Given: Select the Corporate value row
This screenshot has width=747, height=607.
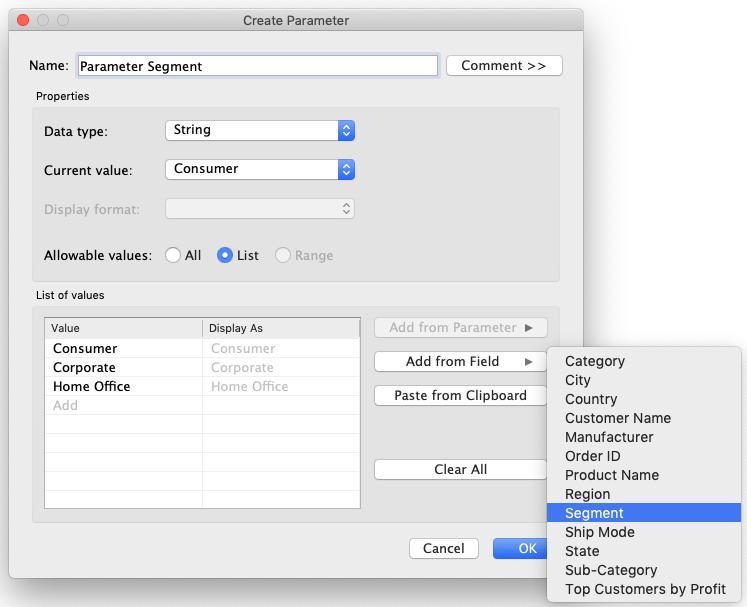Looking at the screenshot, I should (85, 367).
